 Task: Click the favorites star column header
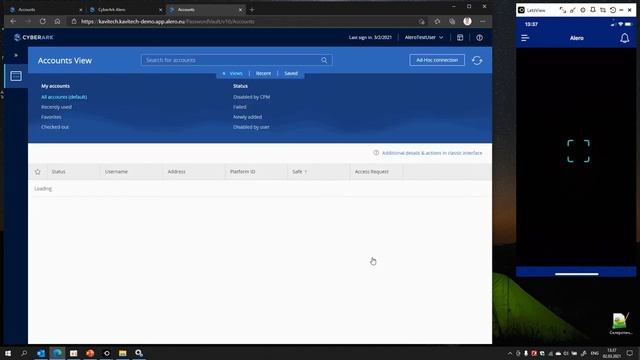pyautogui.click(x=38, y=172)
